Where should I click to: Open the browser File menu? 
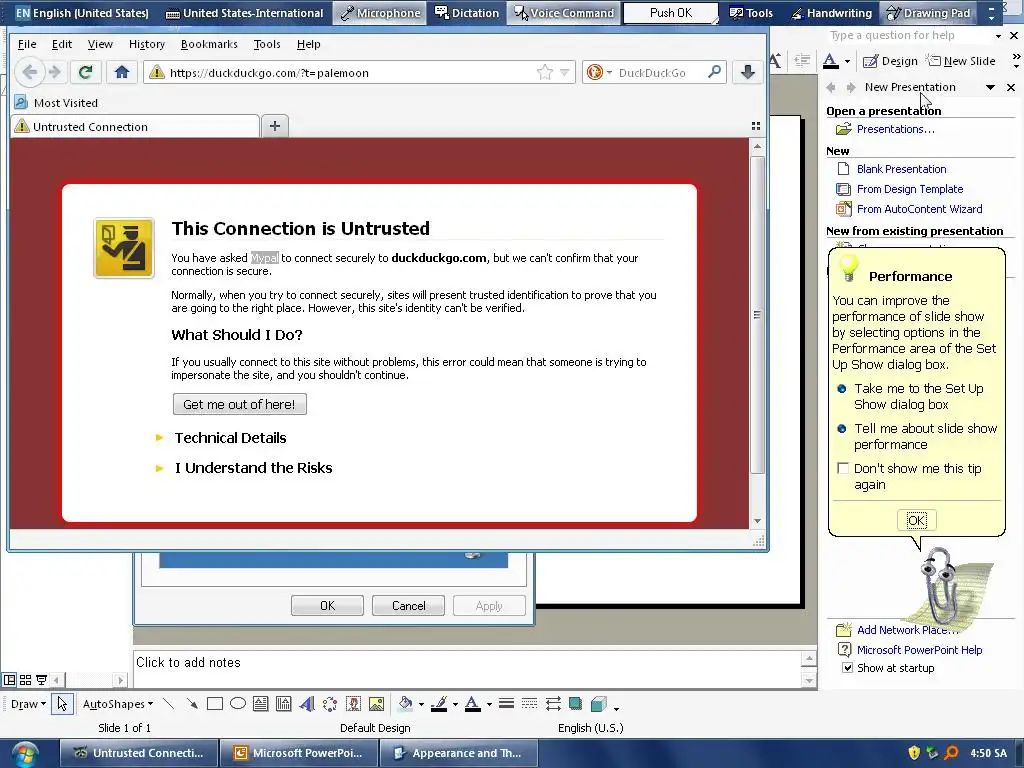point(27,44)
